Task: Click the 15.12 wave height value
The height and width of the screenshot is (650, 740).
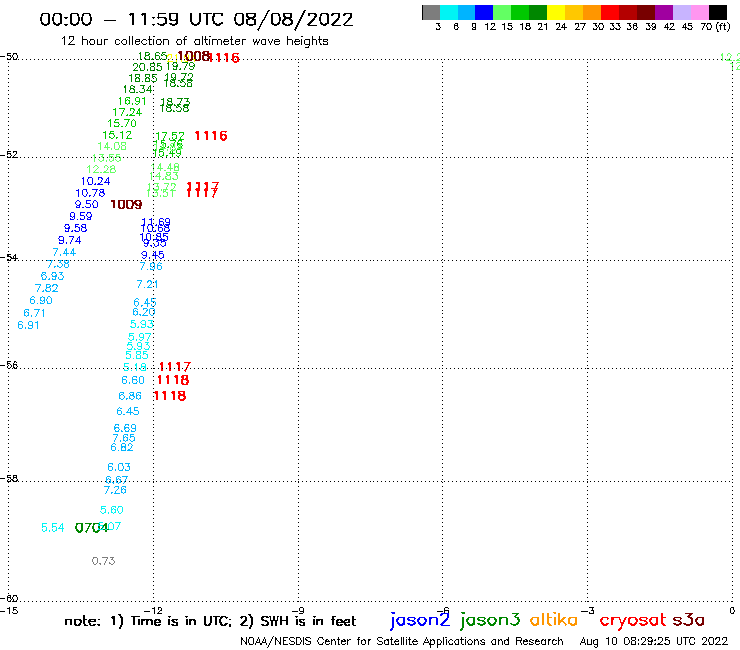Action: coord(117,135)
